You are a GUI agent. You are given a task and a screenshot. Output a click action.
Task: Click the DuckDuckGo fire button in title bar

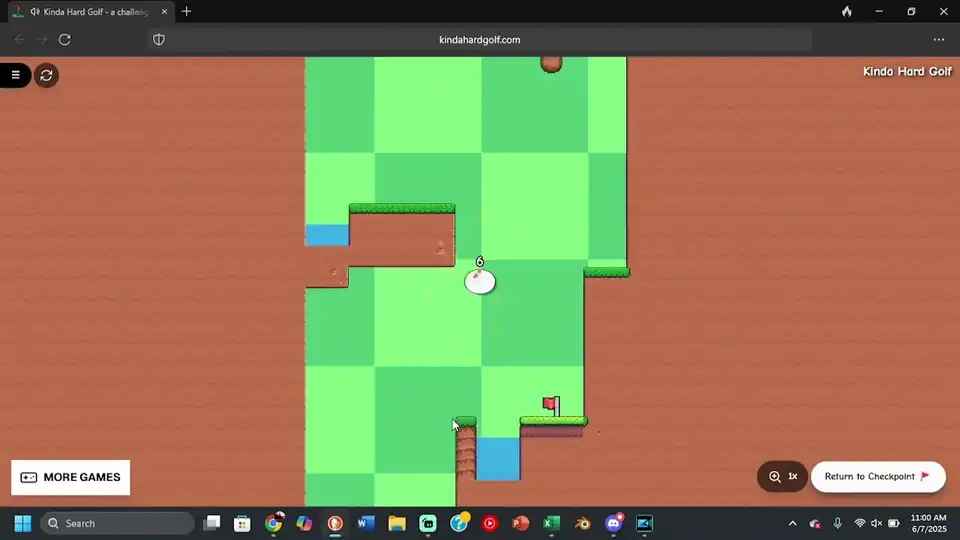847,12
